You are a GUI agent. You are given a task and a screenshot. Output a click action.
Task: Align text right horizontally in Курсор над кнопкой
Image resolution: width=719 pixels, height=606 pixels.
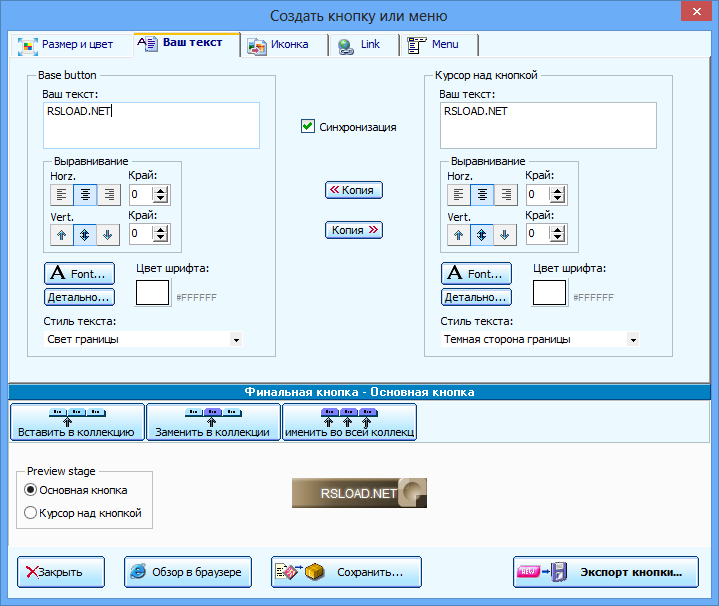click(x=506, y=195)
